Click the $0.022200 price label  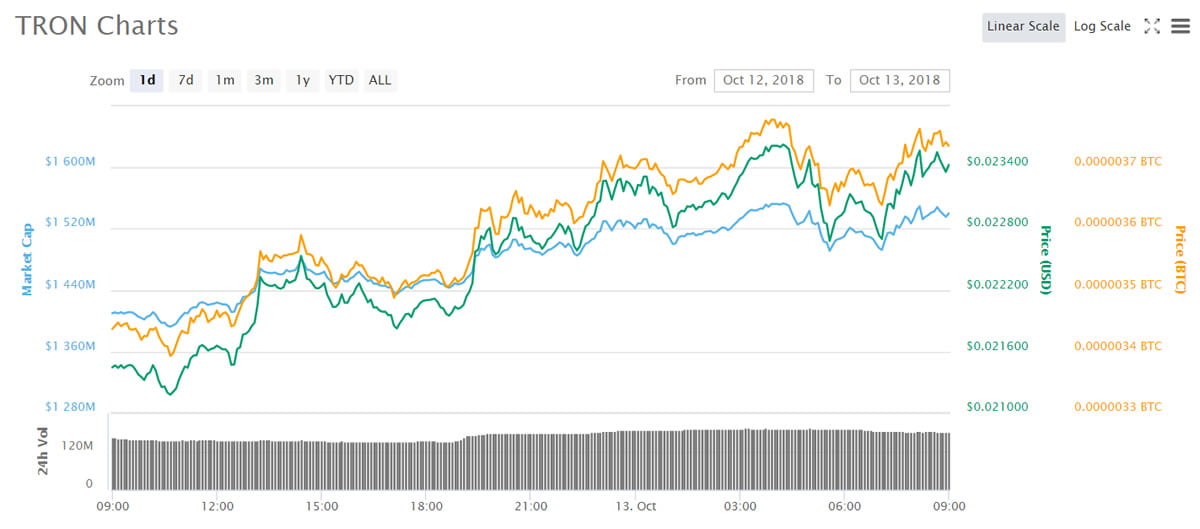point(997,285)
